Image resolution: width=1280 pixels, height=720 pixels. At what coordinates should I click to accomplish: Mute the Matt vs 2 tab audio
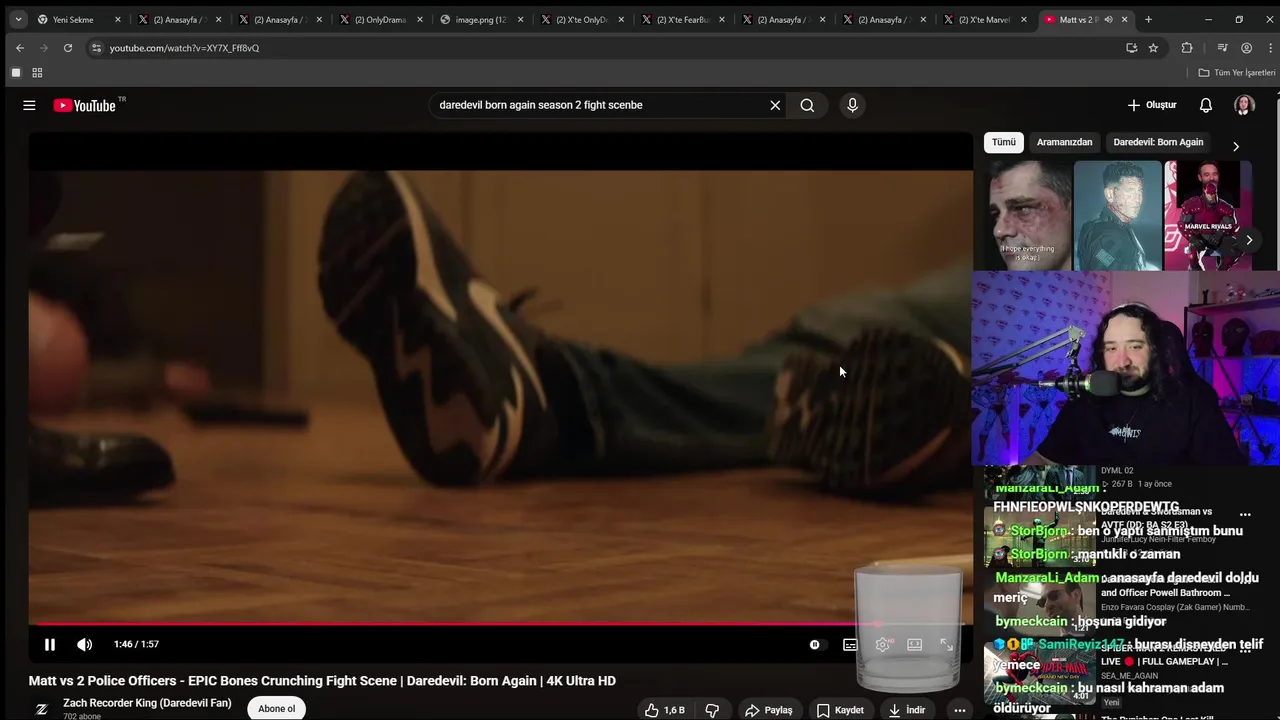pos(1108,19)
